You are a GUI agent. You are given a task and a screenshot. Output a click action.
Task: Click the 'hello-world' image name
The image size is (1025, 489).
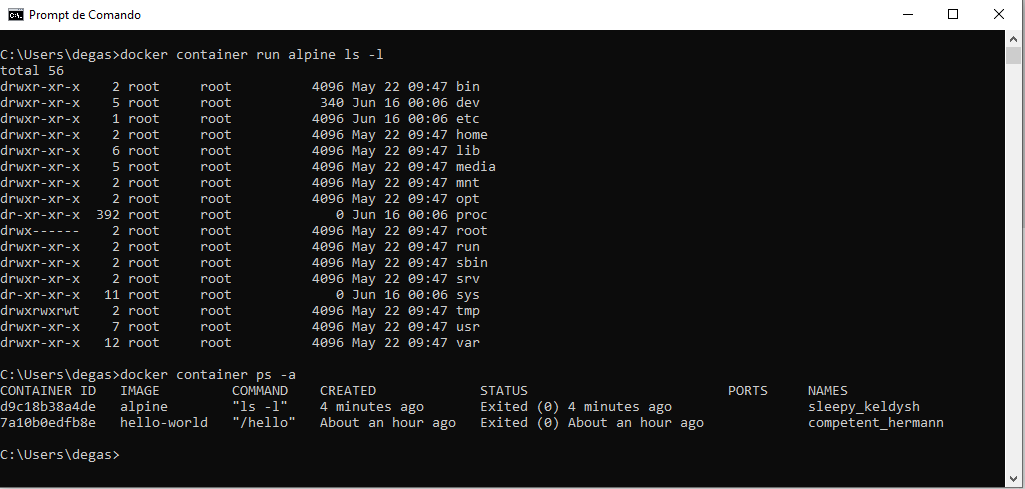coord(164,423)
